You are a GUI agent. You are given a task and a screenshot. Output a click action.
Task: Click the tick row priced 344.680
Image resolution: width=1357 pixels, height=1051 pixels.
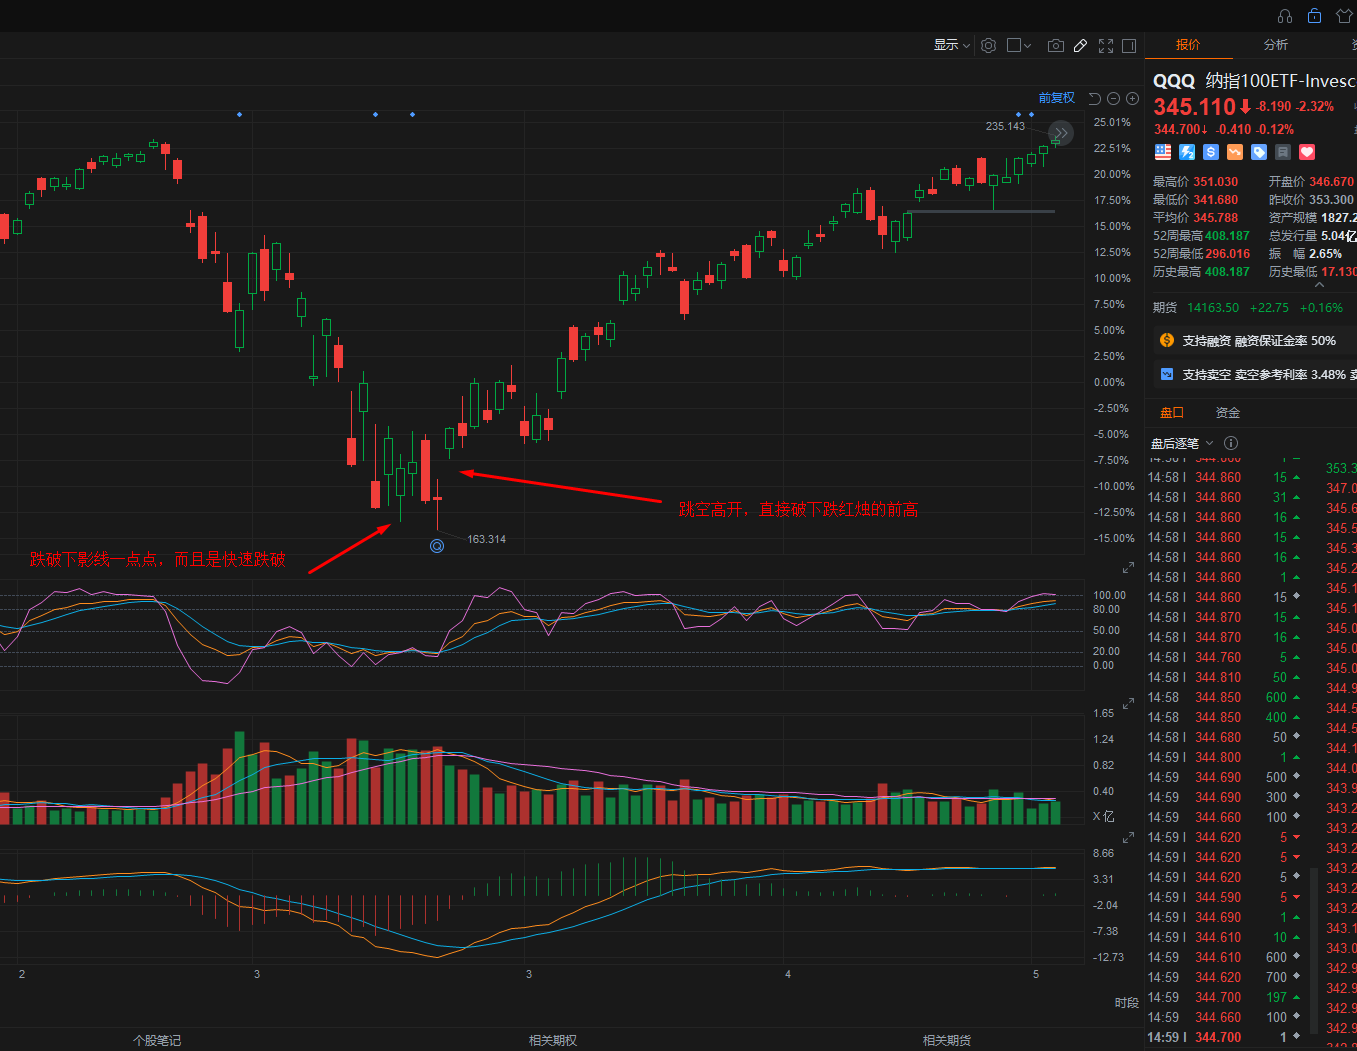point(1224,737)
